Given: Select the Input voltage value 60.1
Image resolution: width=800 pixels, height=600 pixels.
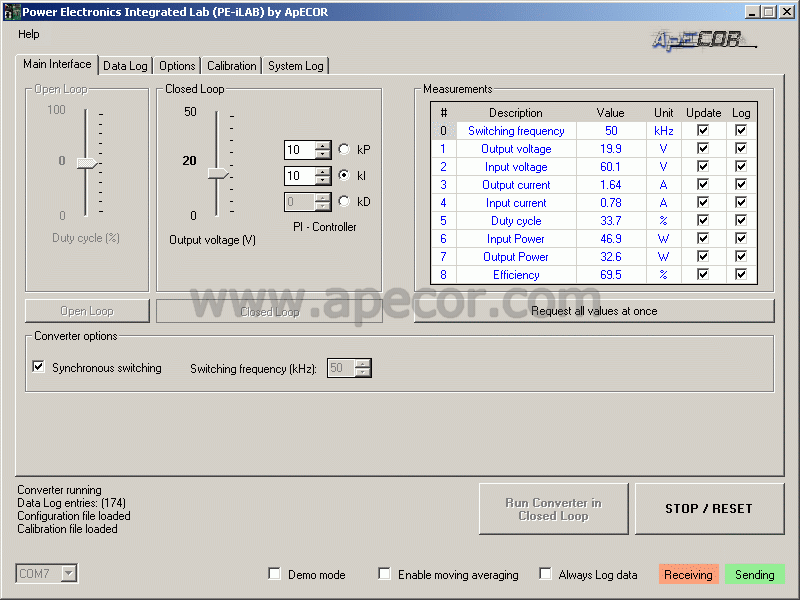Looking at the screenshot, I should click(611, 166).
